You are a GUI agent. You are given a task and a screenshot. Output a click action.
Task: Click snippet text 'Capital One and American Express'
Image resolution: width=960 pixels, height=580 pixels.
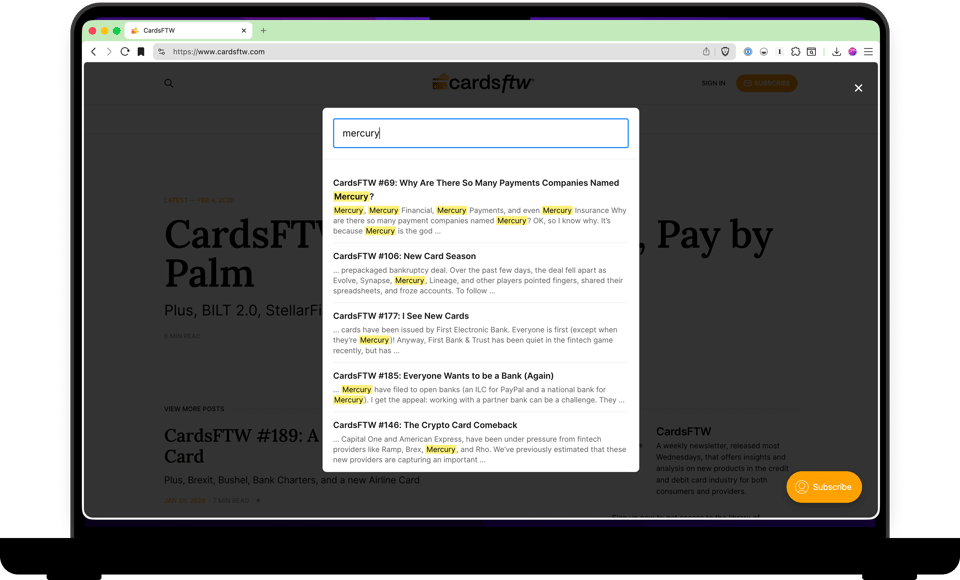pyautogui.click(x=479, y=450)
